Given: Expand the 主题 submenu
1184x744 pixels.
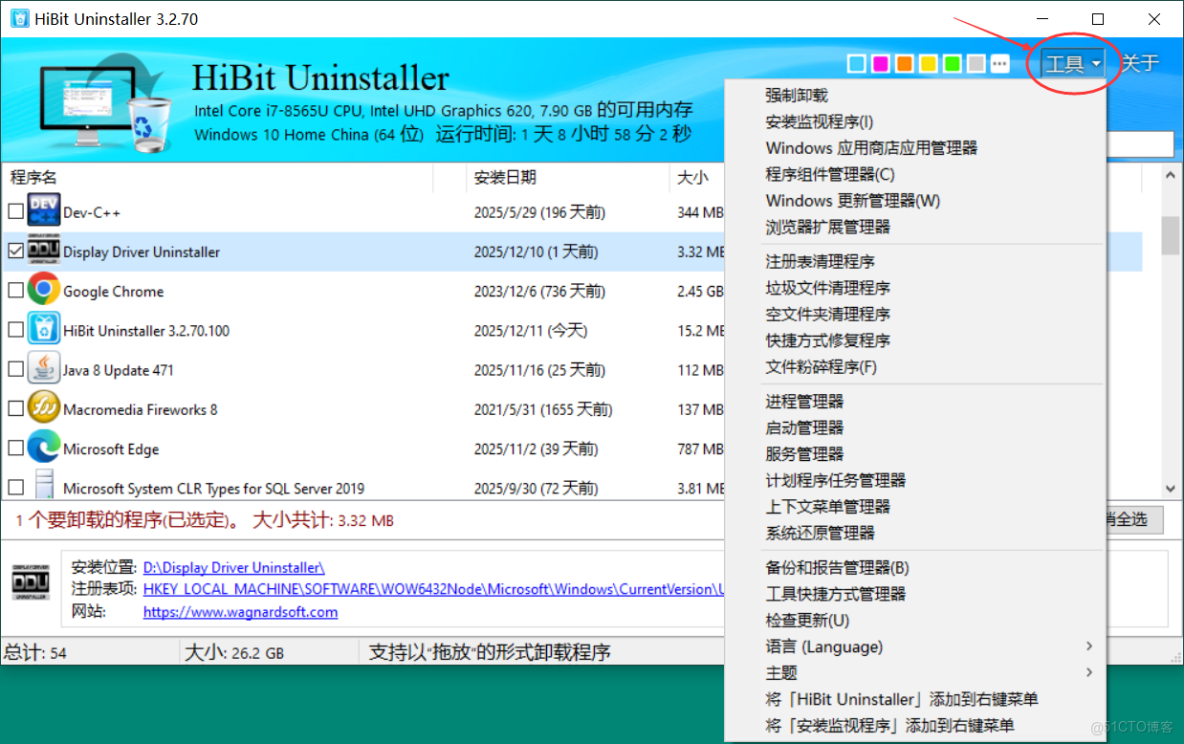Looking at the screenshot, I should click(782, 673).
